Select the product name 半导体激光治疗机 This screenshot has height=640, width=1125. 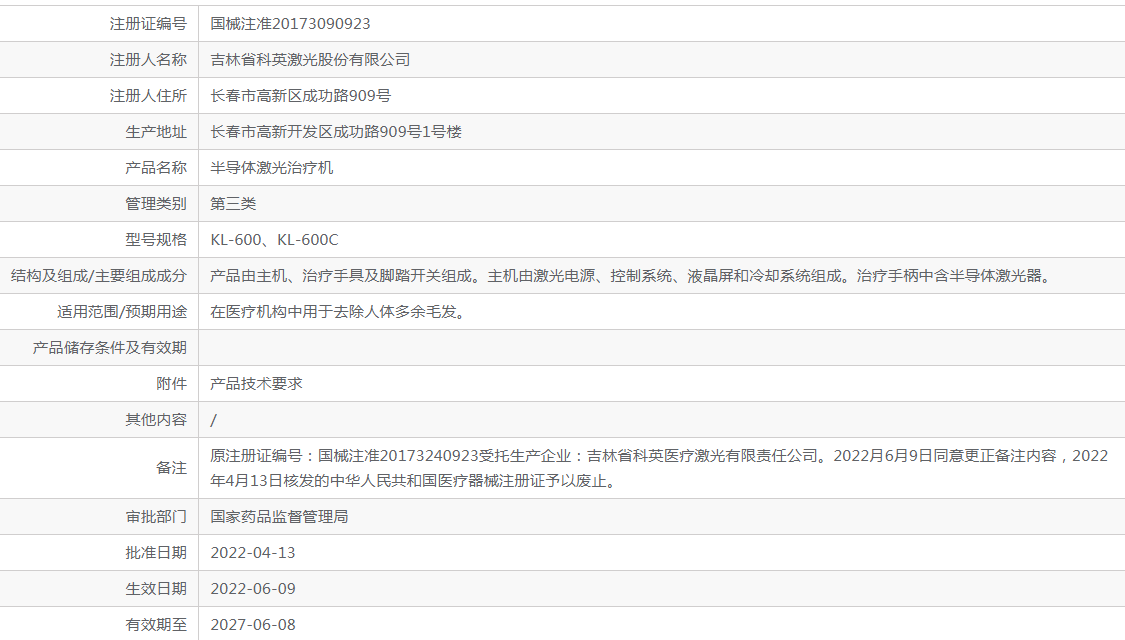coord(272,168)
